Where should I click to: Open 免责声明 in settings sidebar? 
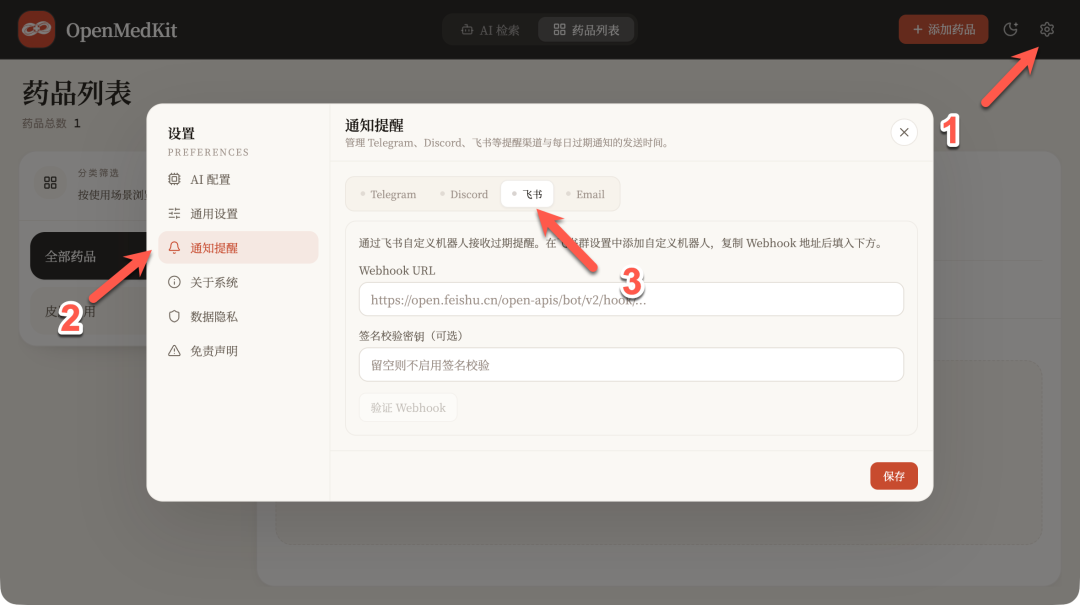[238, 351]
